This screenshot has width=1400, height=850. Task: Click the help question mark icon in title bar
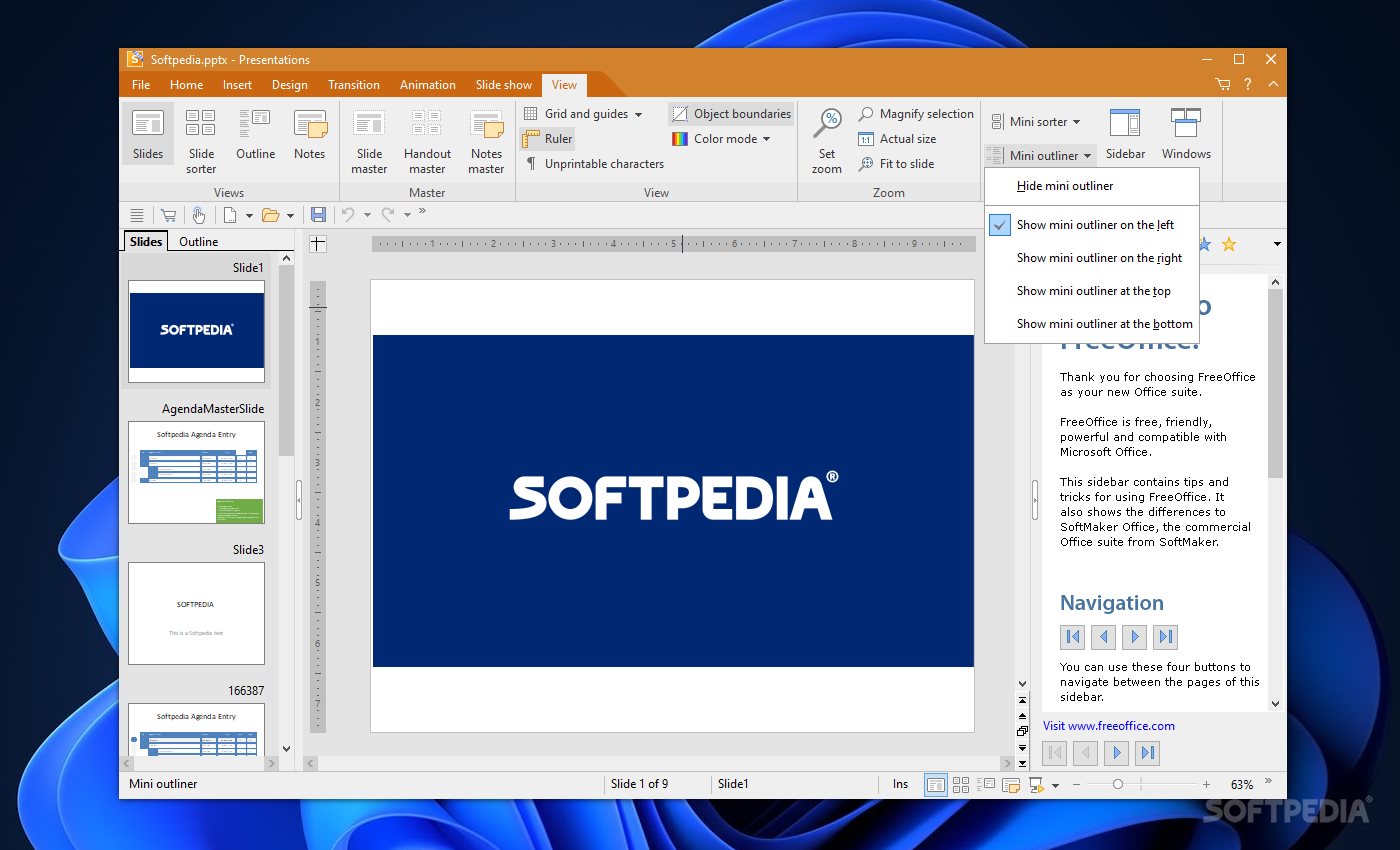coord(1248,85)
